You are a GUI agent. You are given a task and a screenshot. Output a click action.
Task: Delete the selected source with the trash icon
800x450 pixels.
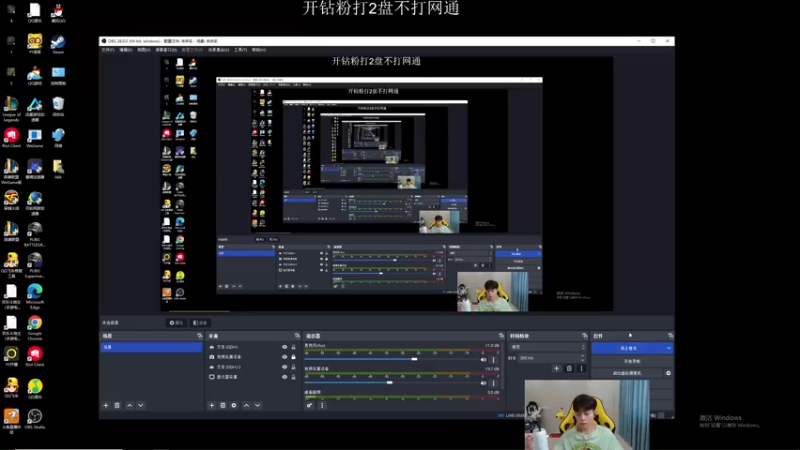[x=223, y=406]
